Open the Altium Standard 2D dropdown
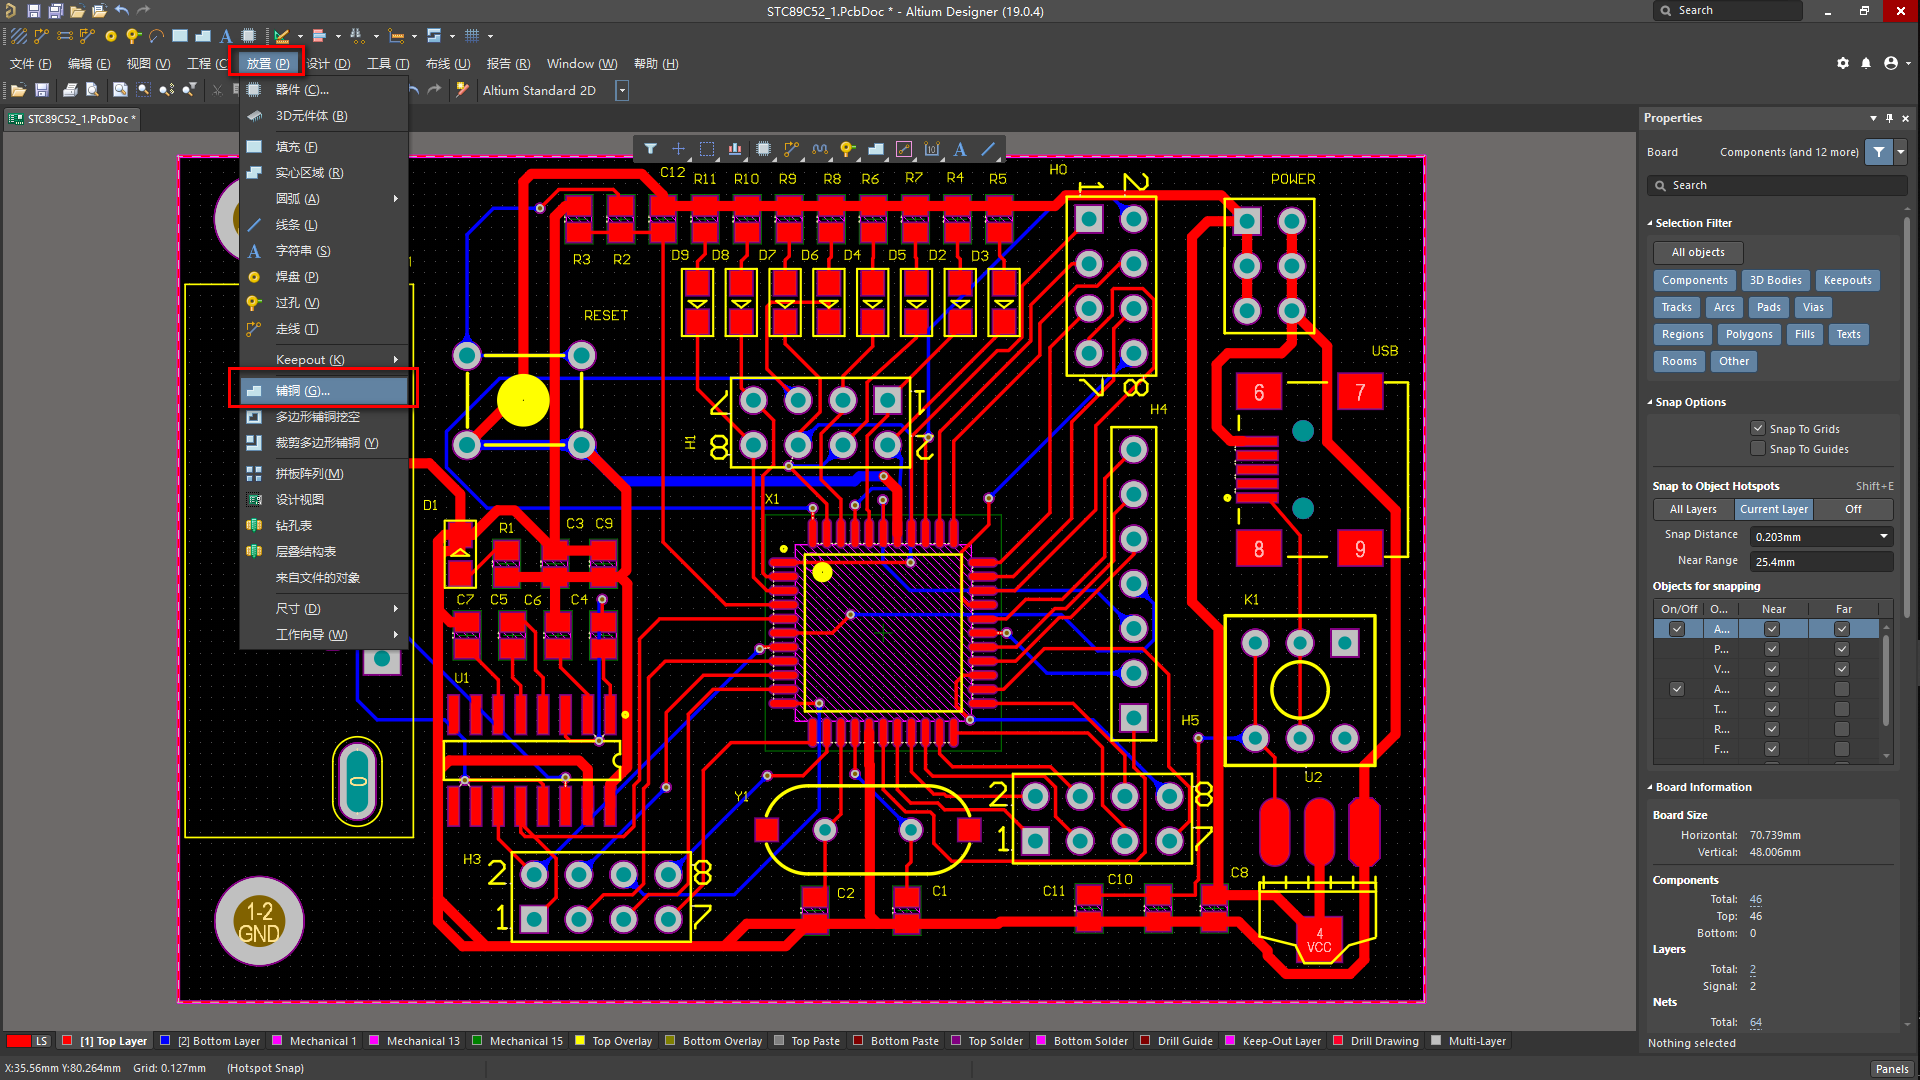This screenshot has width=1920, height=1080. pos(621,90)
